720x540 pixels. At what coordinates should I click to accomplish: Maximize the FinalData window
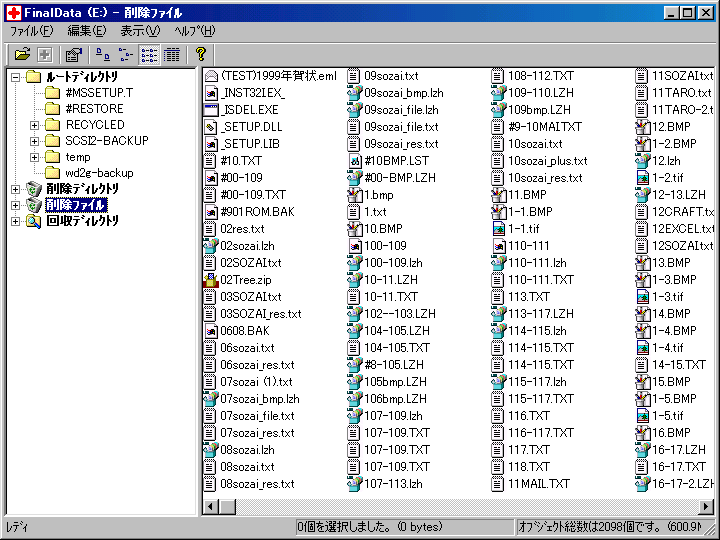[687, 13]
